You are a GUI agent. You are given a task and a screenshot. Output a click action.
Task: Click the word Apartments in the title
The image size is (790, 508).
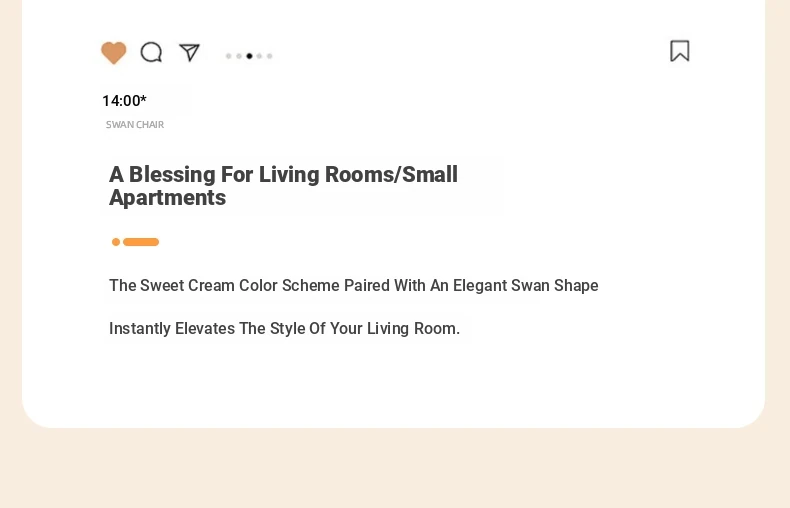(167, 198)
